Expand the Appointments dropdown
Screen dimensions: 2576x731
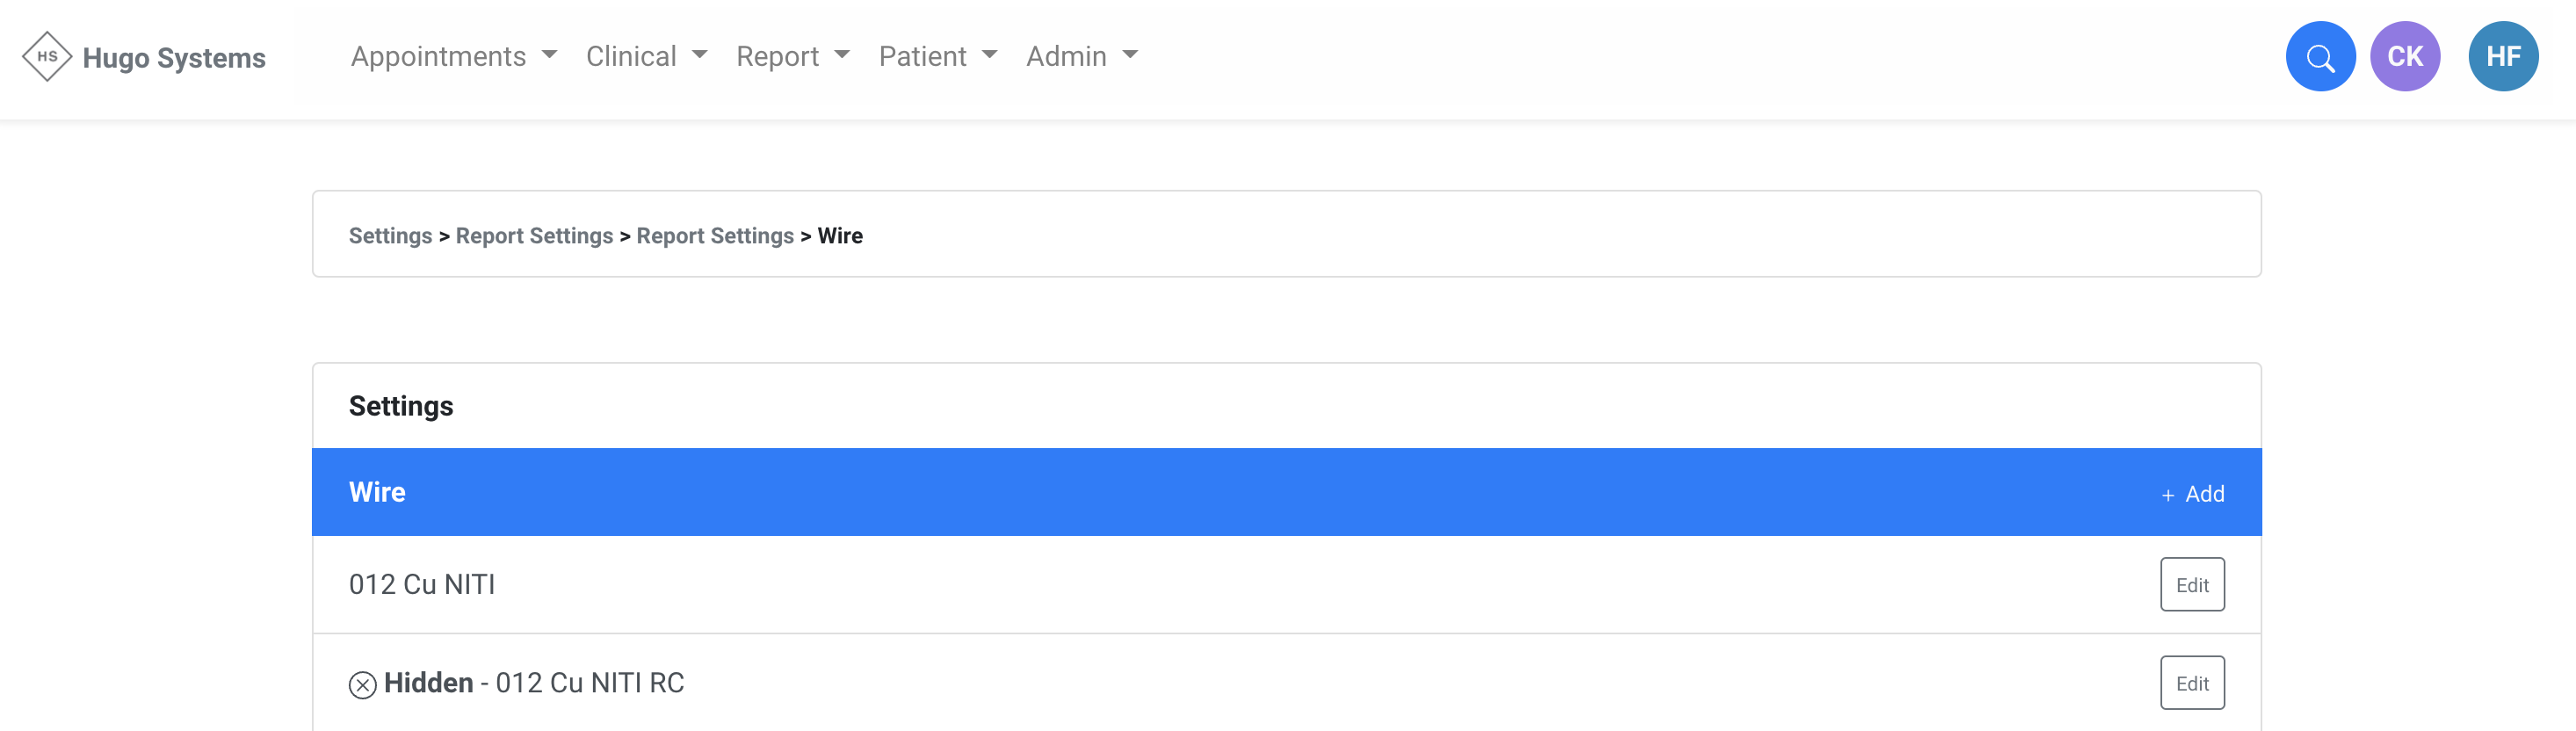tap(453, 57)
